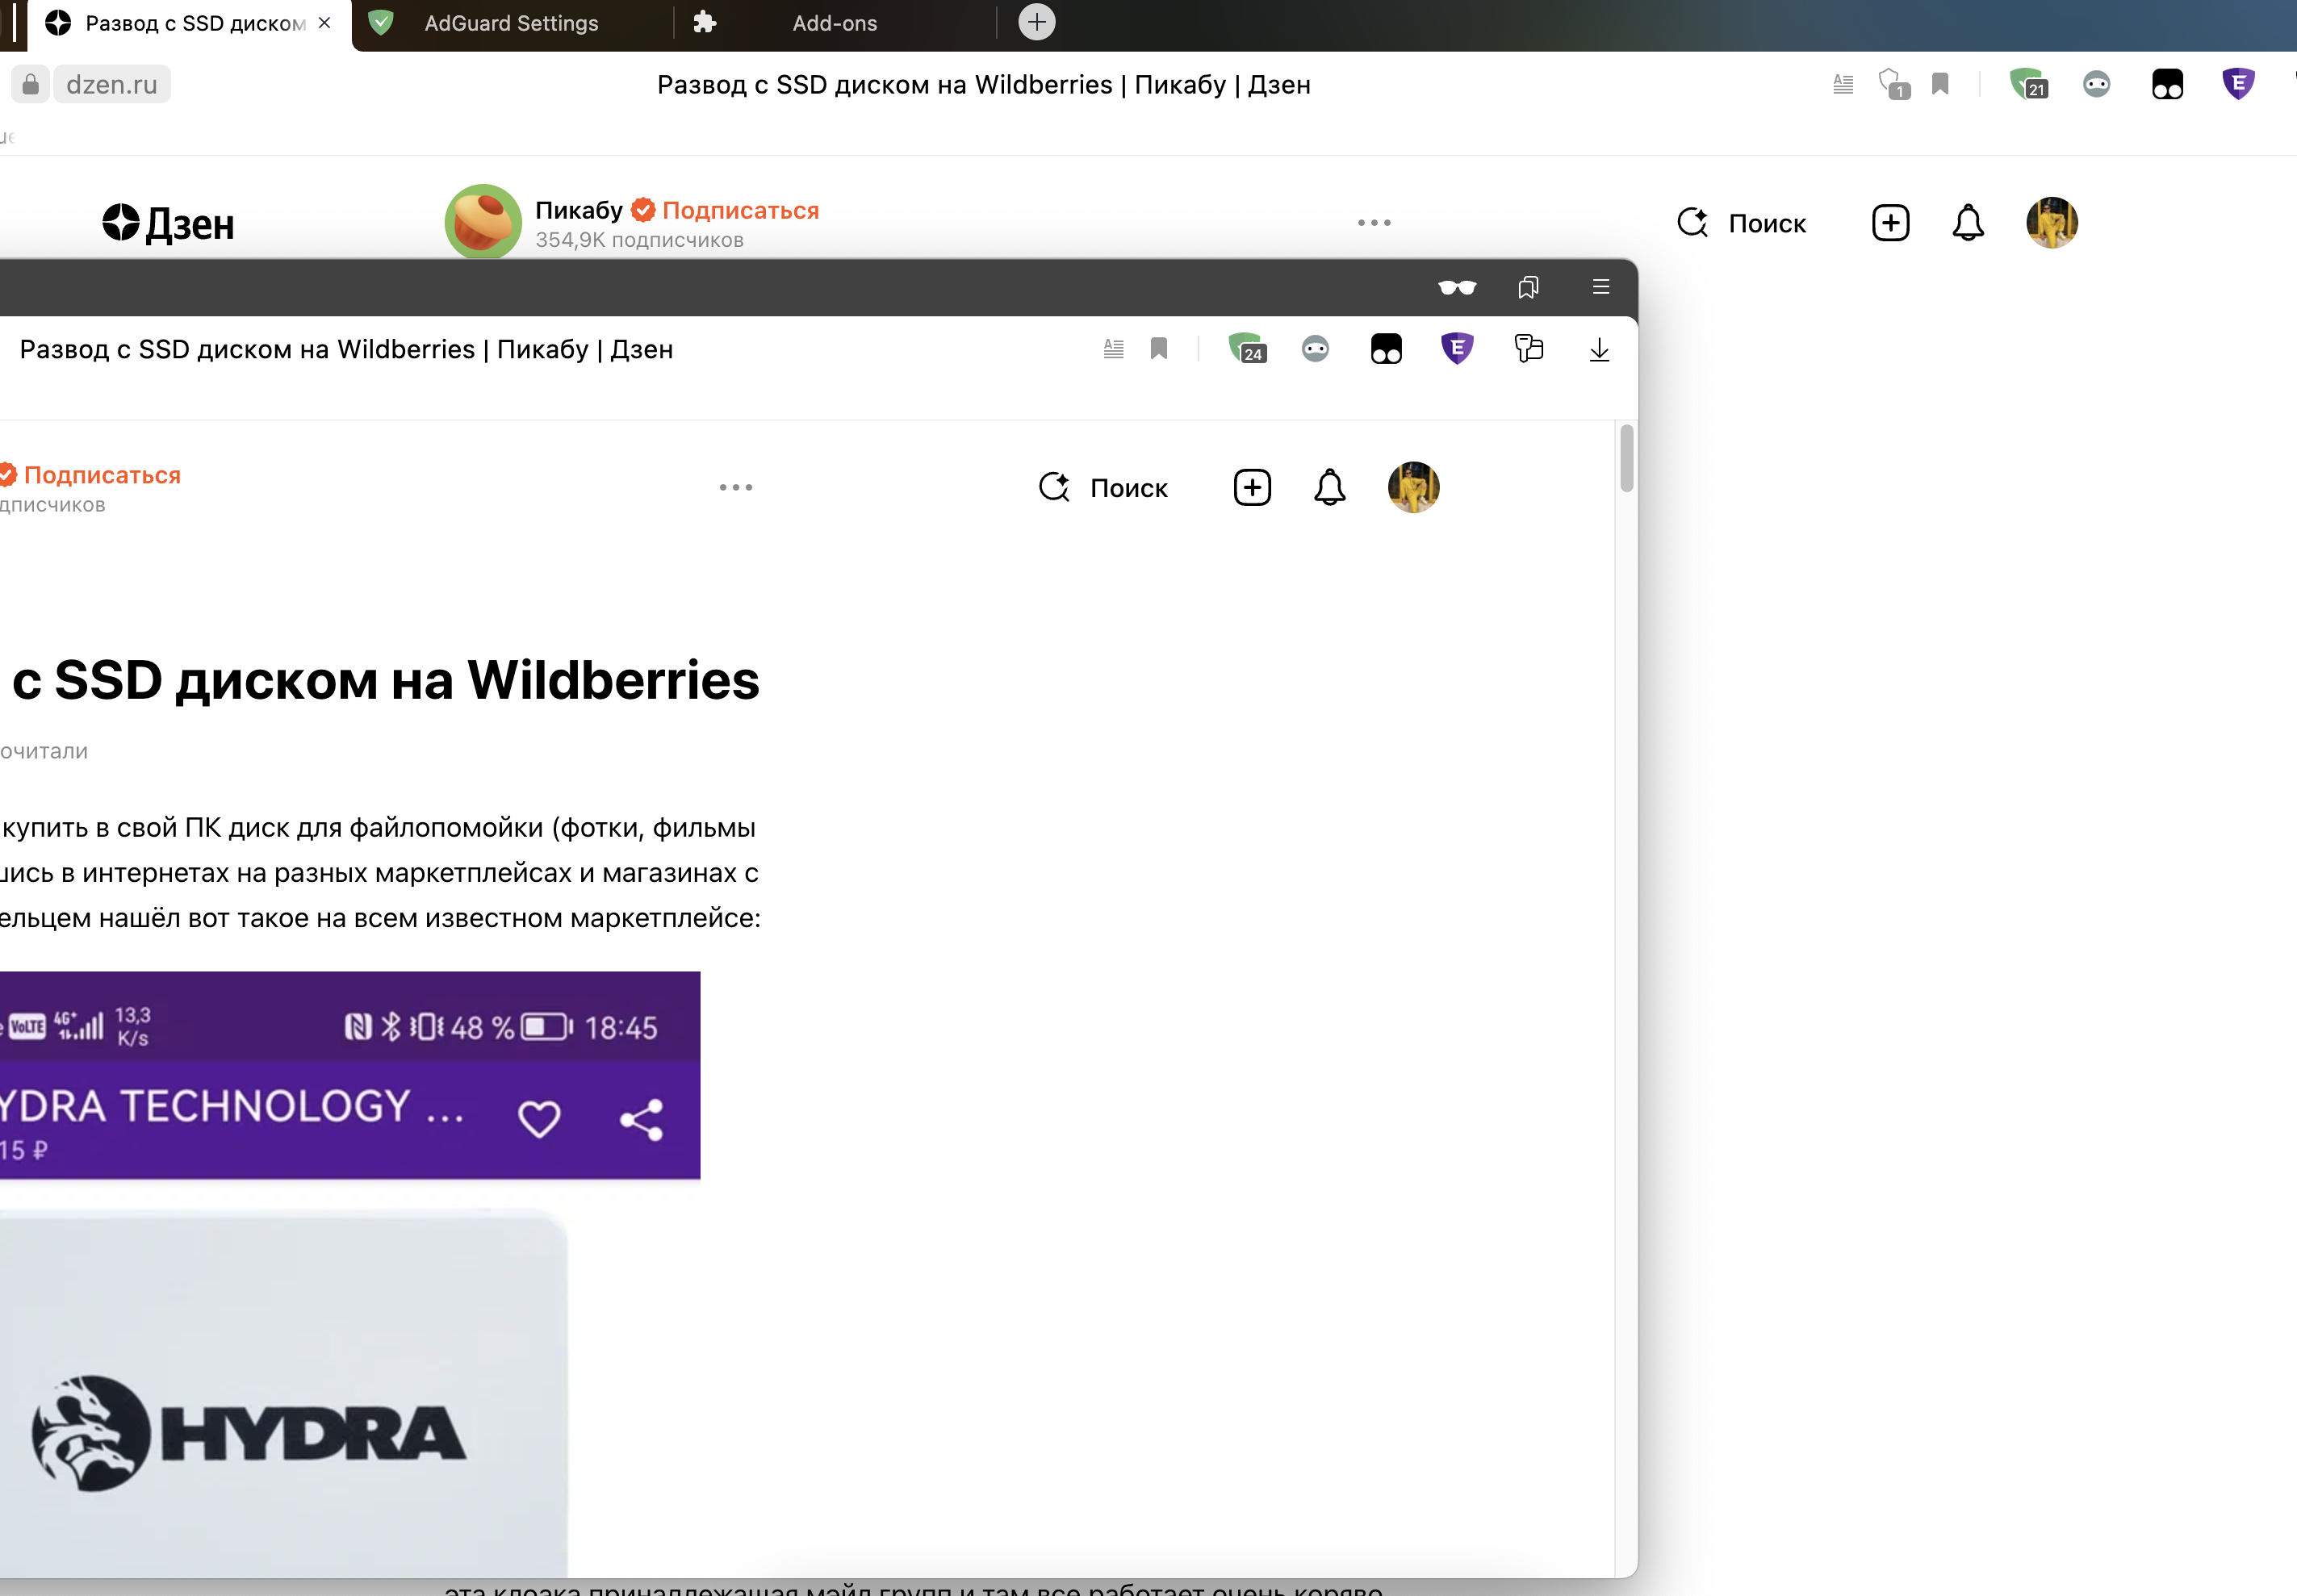Click the download arrow icon
This screenshot has width=2297, height=1596.
click(1598, 350)
